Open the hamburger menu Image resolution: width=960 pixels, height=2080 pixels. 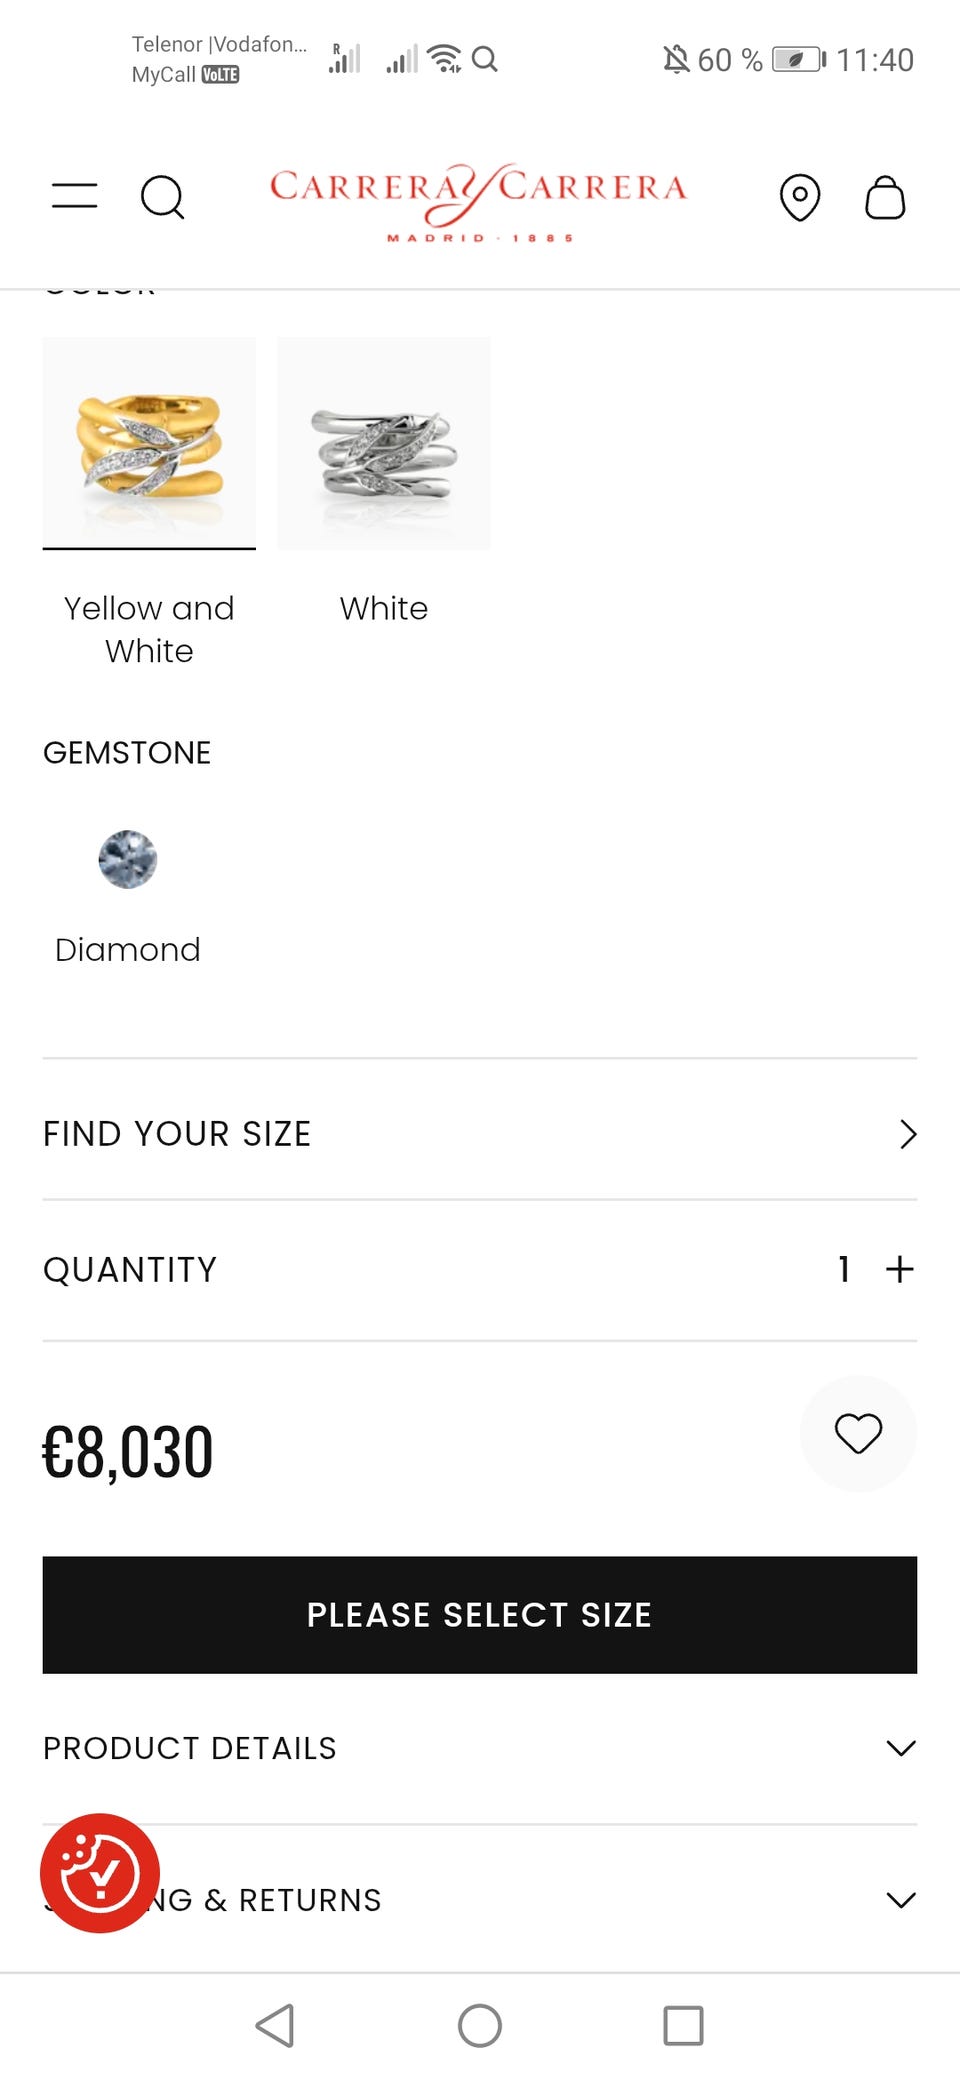click(75, 196)
